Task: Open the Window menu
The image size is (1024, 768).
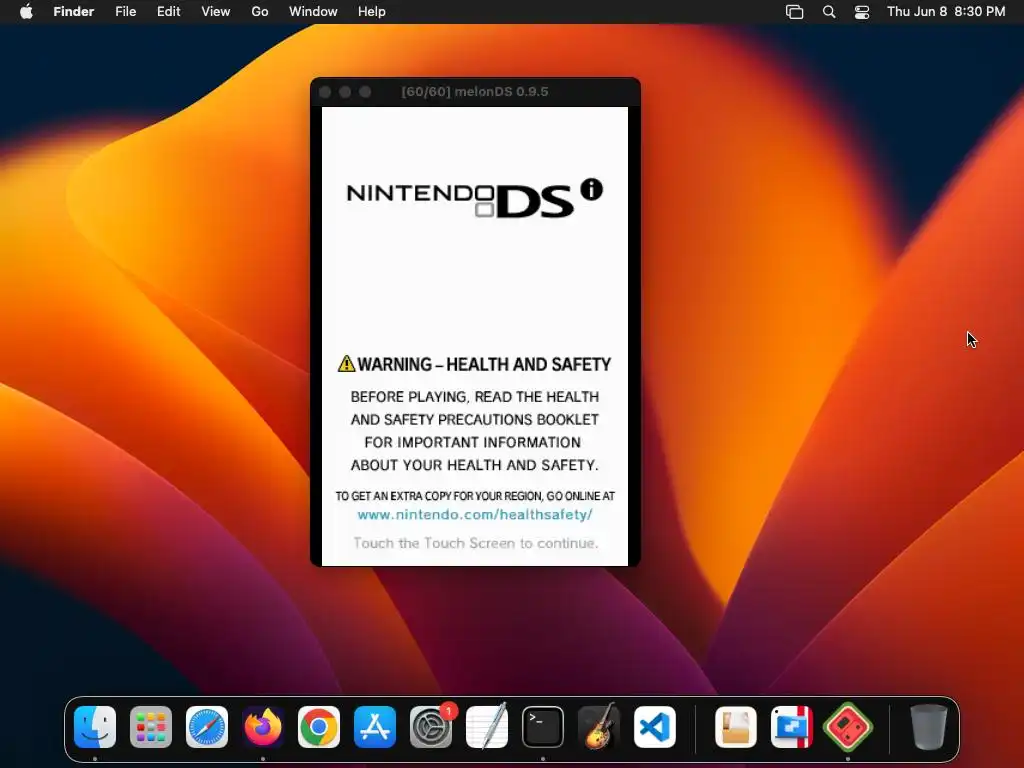Action: pyautogui.click(x=313, y=12)
